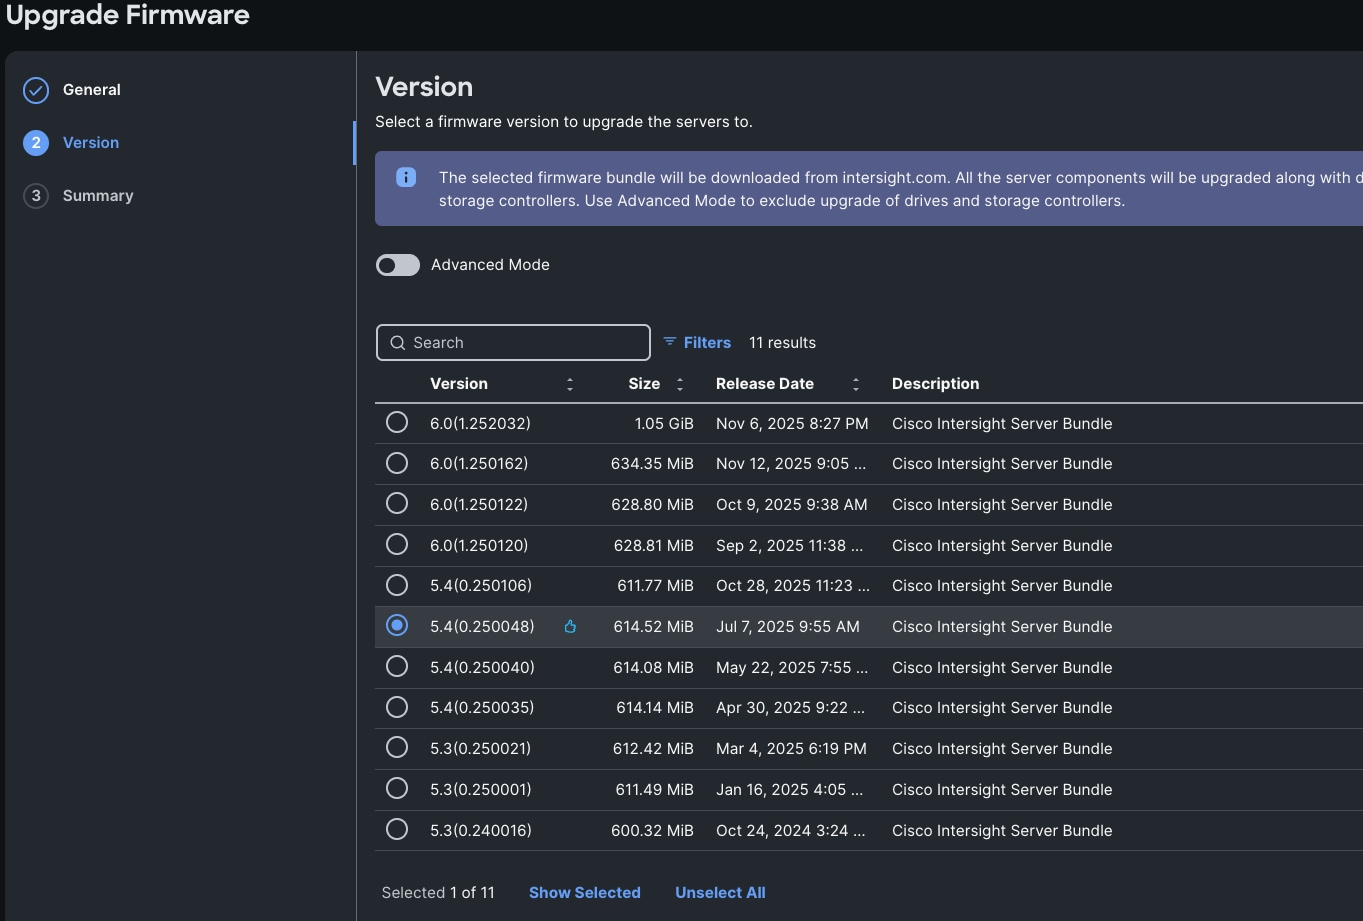Open the Summary wizard step

coord(98,196)
